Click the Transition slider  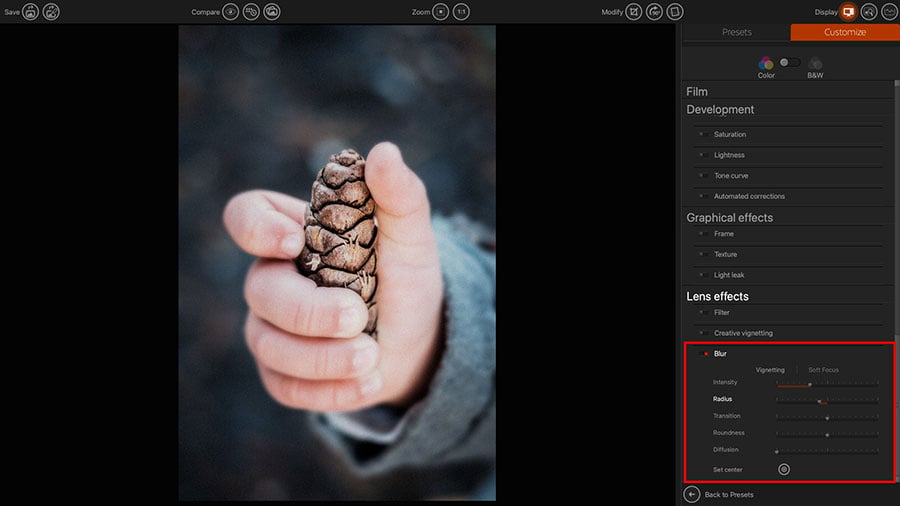(x=827, y=418)
